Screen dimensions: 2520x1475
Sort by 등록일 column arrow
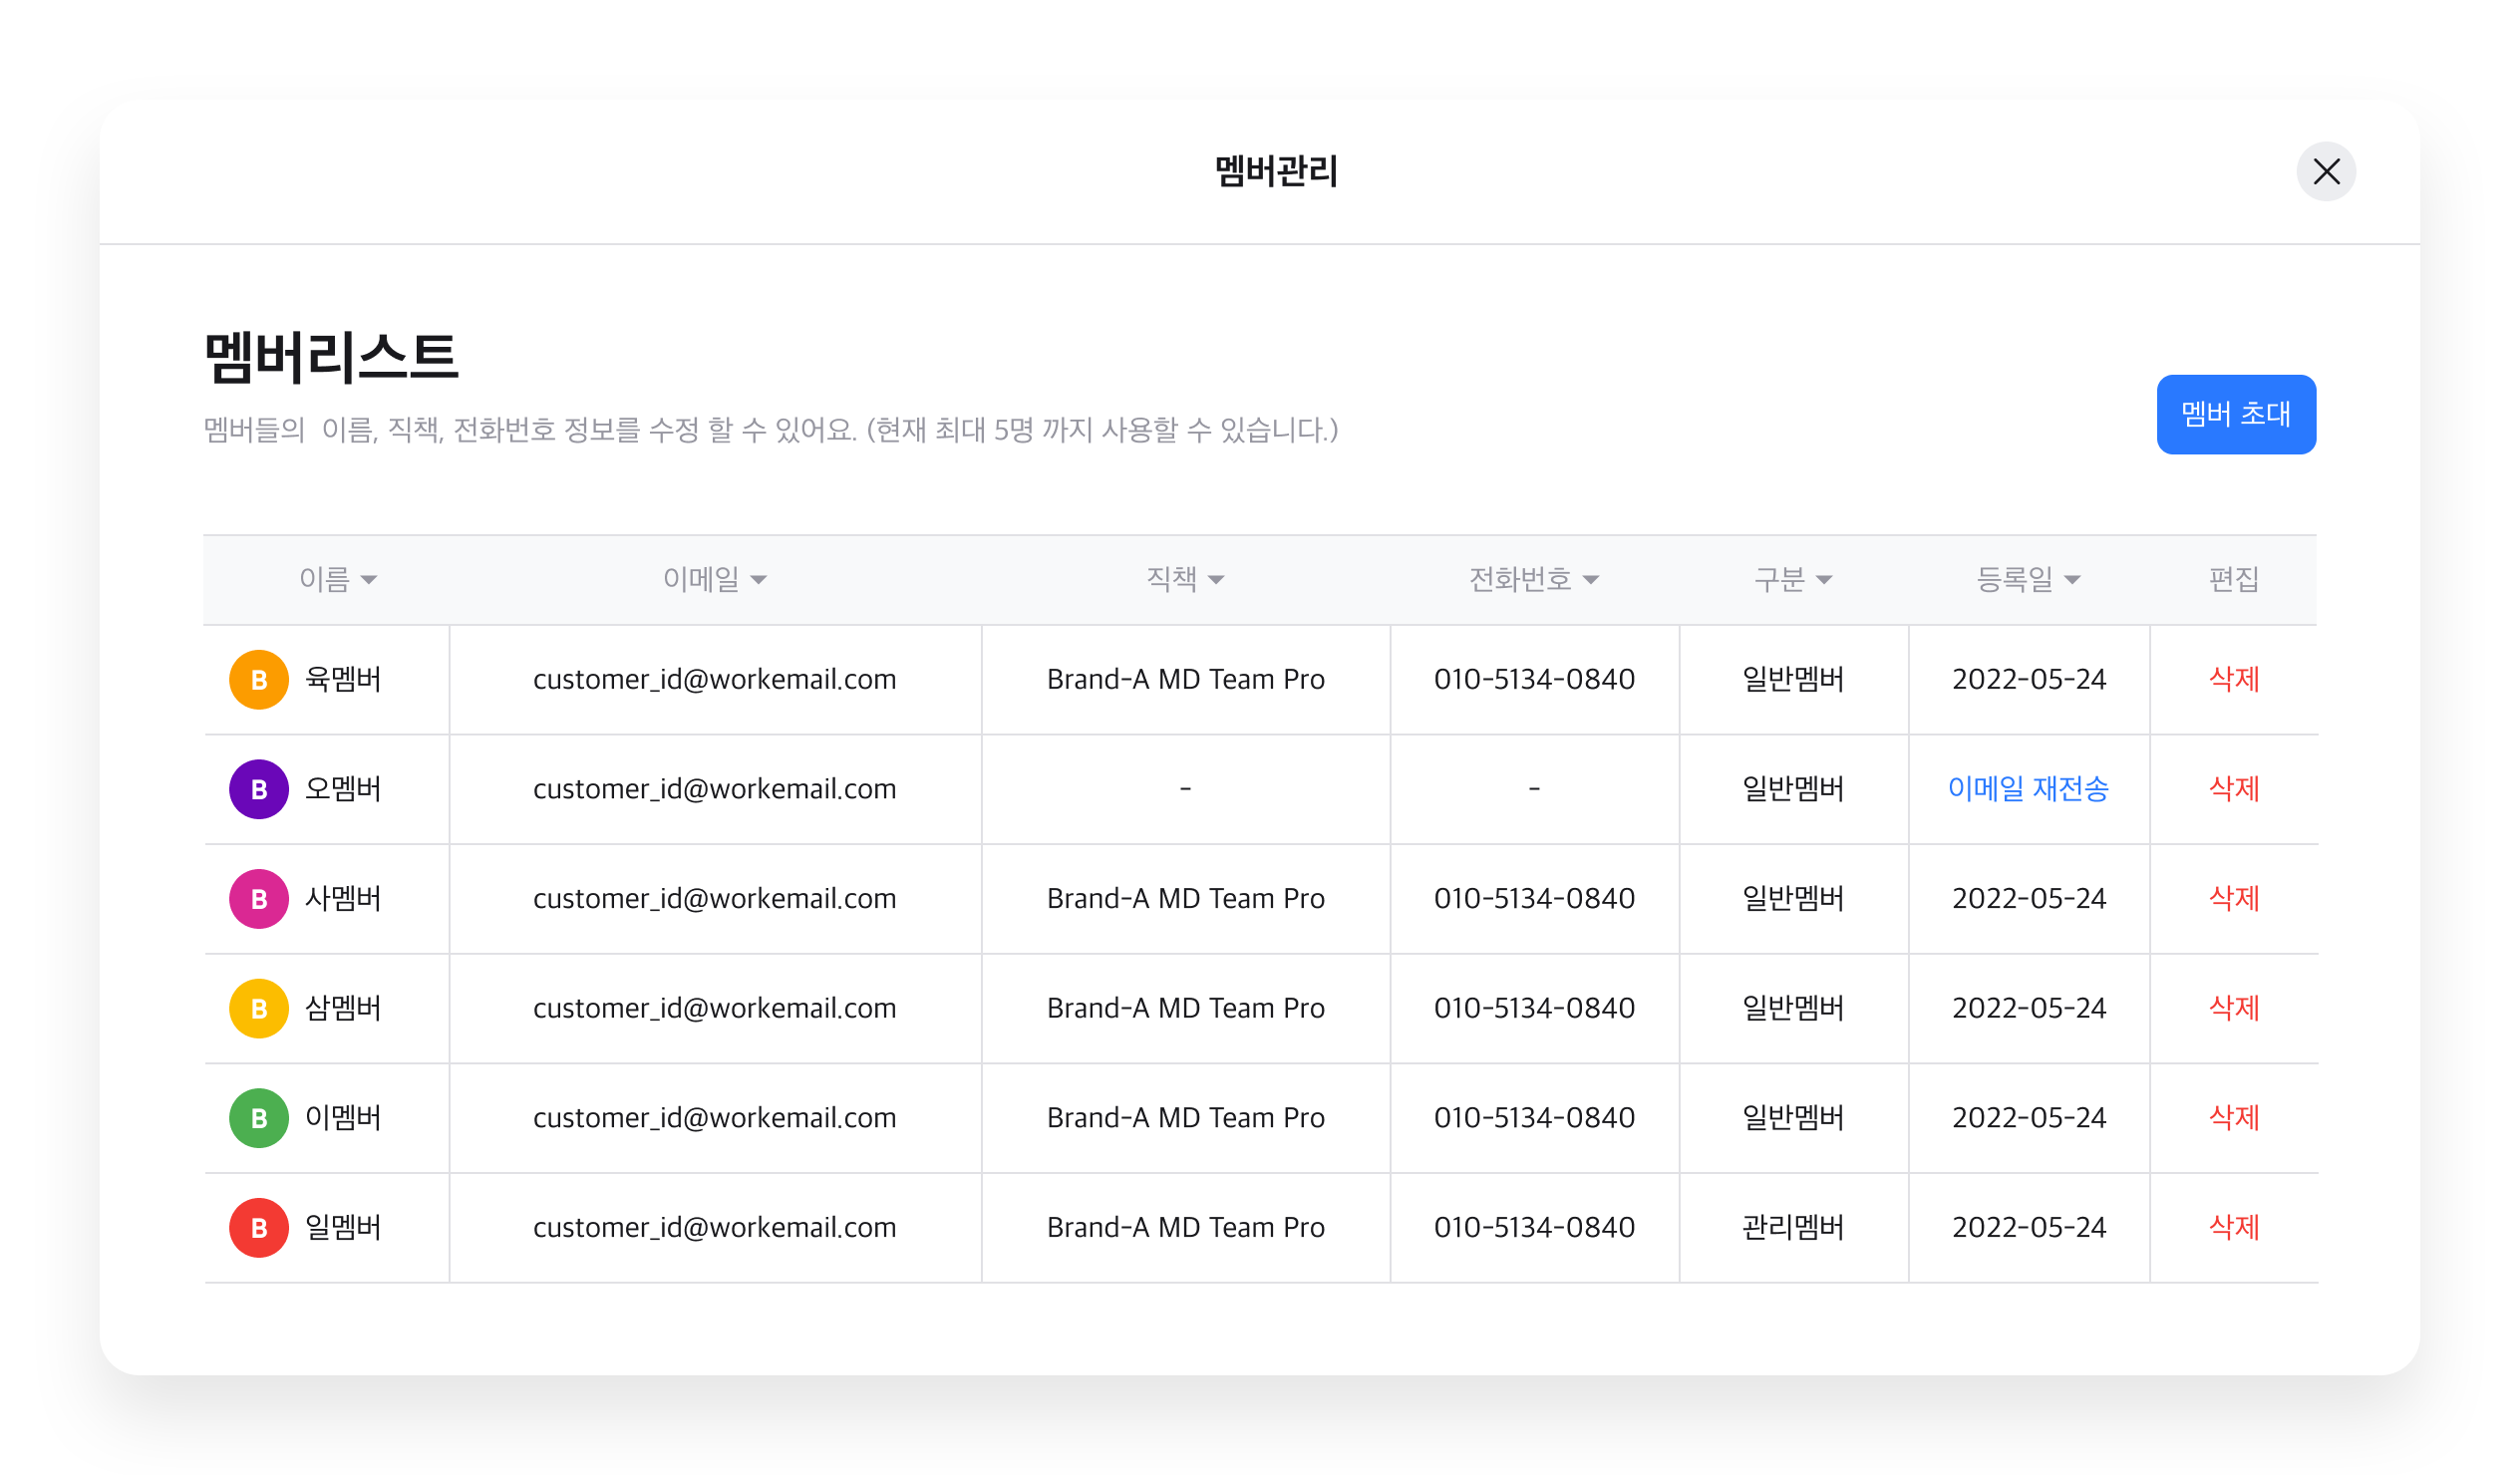pyautogui.click(x=2072, y=580)
